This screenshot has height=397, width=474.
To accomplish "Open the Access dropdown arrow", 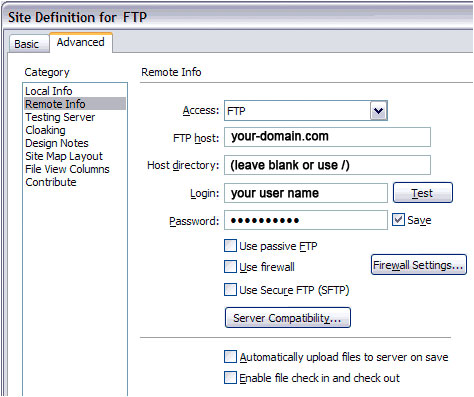I will [x=378, y=110].
